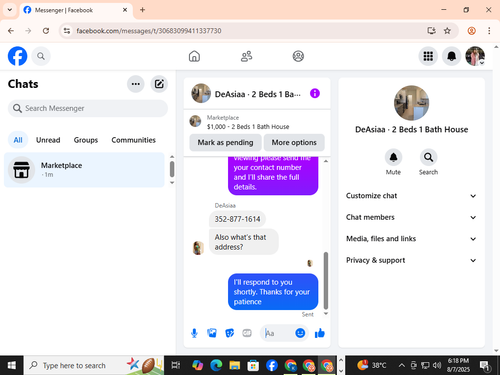Viewport: 500px width, 375px height.
Task: View site information icon in address bar
Action: 67,31
